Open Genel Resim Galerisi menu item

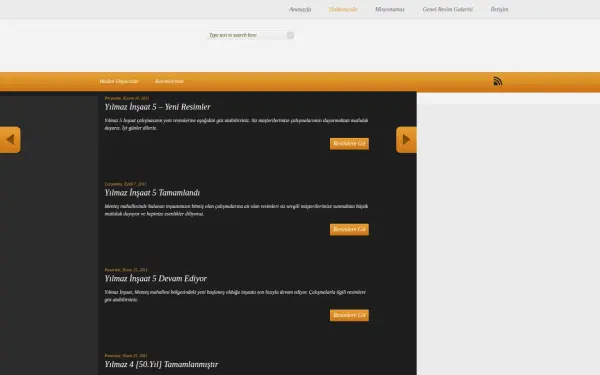coord(448,9)
